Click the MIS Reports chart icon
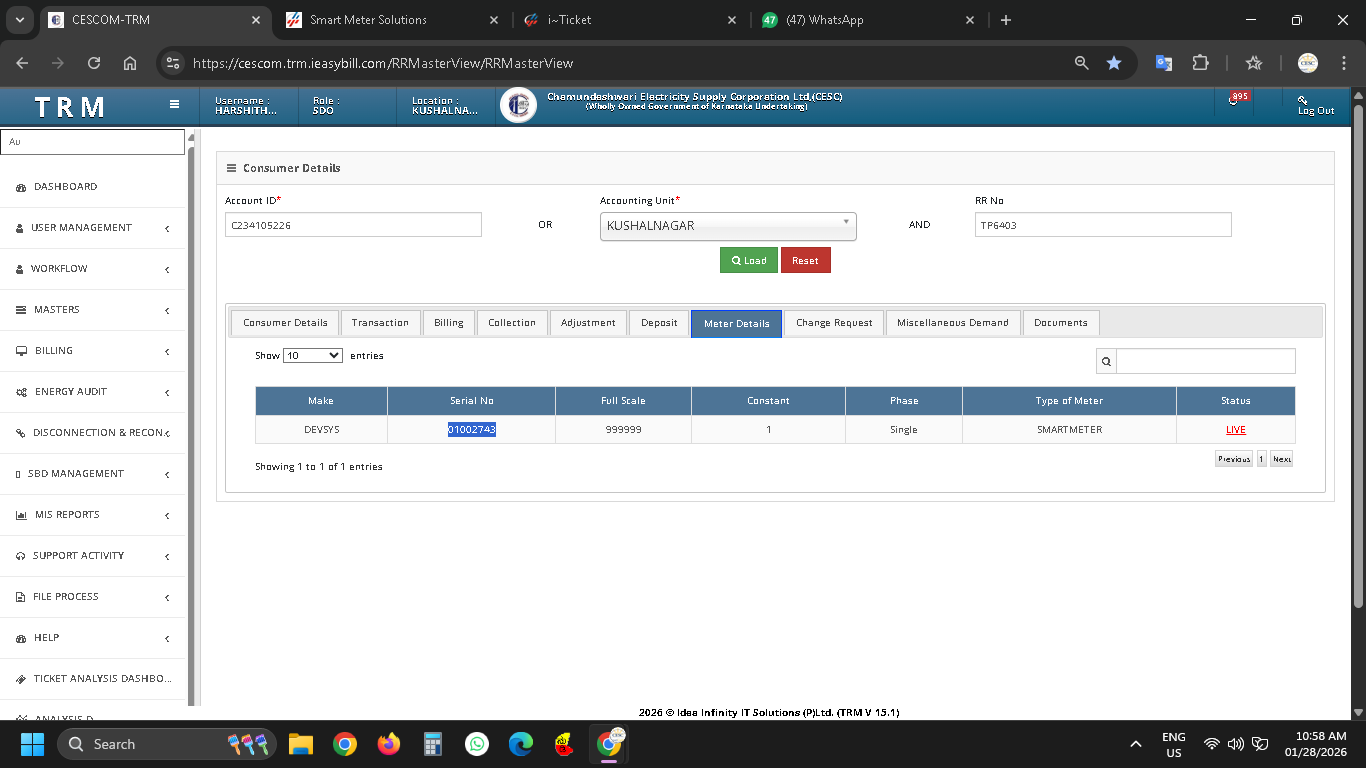The width and height of the screenshot is (1366, 768). pos(21,515)
